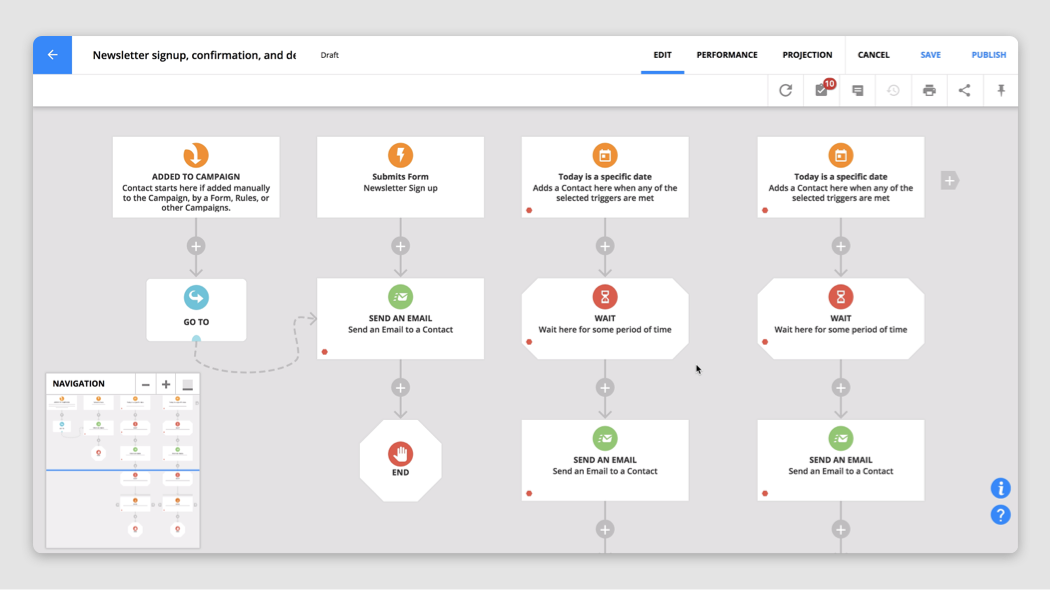The height and width of the screenshot is (590, 1050).
Task: Open the tasks list showing 10 notifications
Action: click(820, 90)
